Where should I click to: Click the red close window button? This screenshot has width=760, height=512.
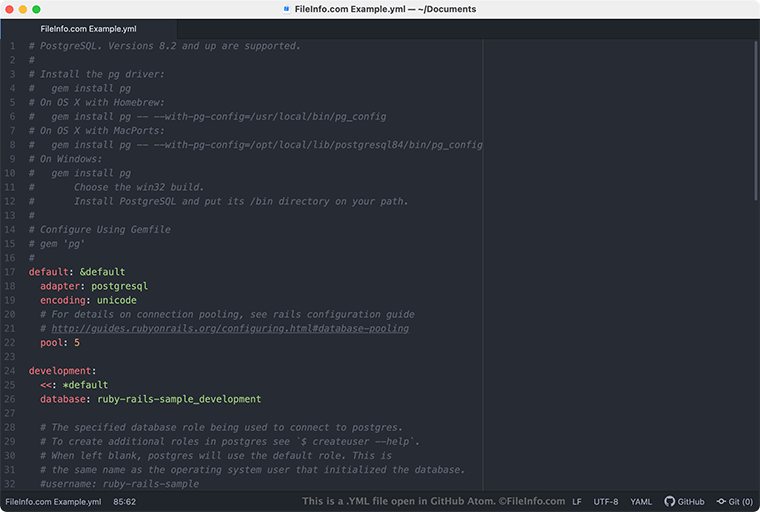point(10,9)
